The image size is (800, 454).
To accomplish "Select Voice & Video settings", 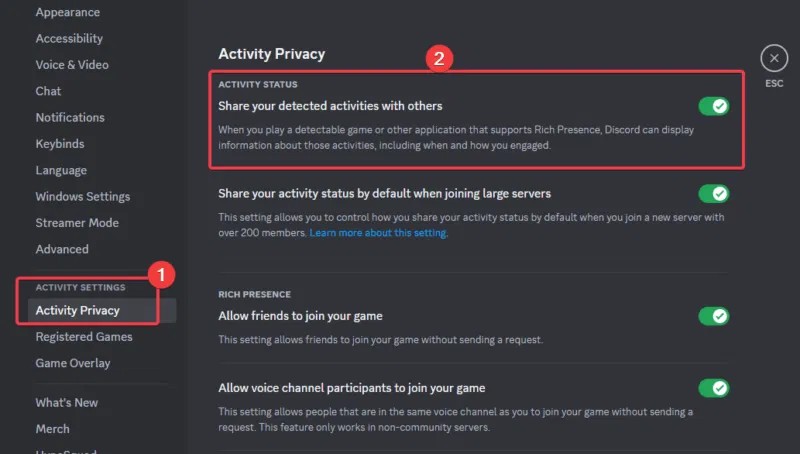I will click(x=72, y=65).
